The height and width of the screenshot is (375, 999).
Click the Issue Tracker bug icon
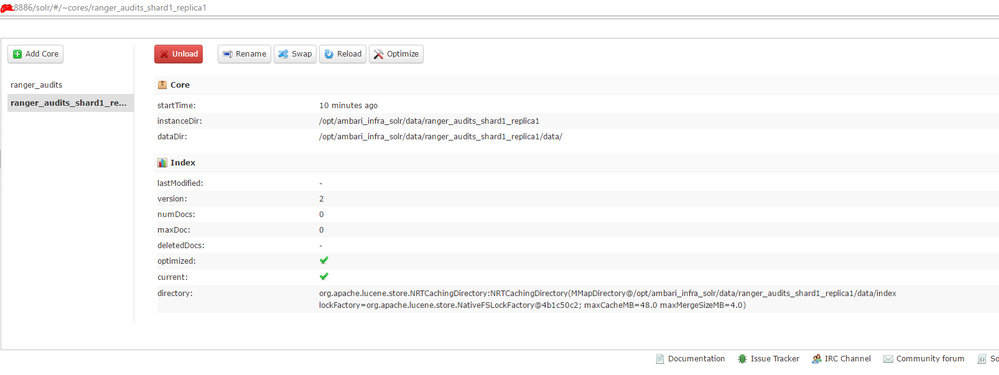(742, 359)
